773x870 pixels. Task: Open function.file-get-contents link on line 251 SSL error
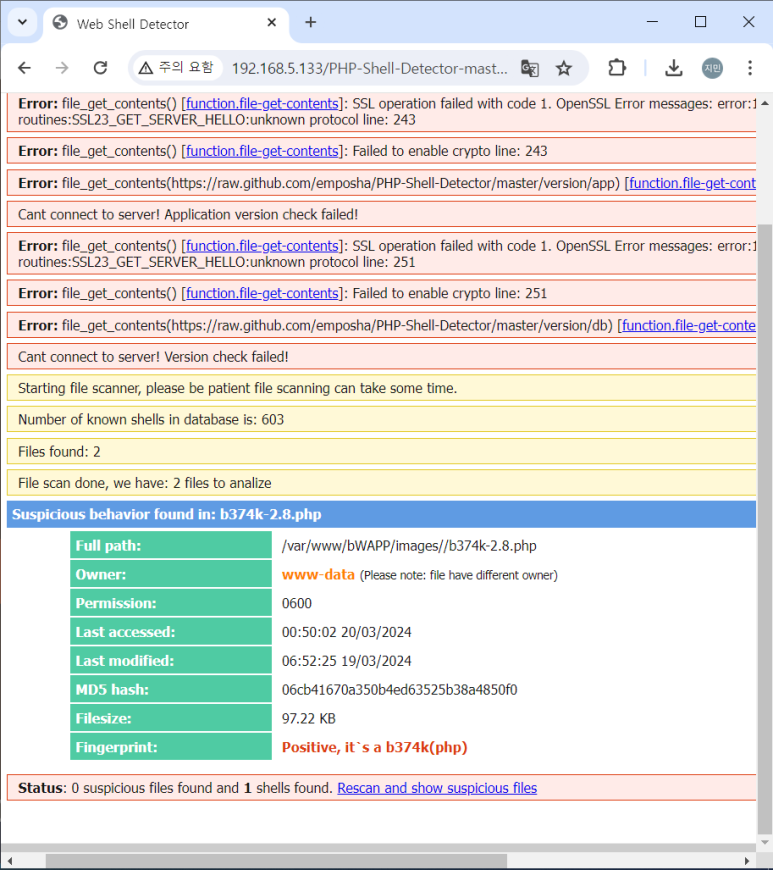[262, 246]
